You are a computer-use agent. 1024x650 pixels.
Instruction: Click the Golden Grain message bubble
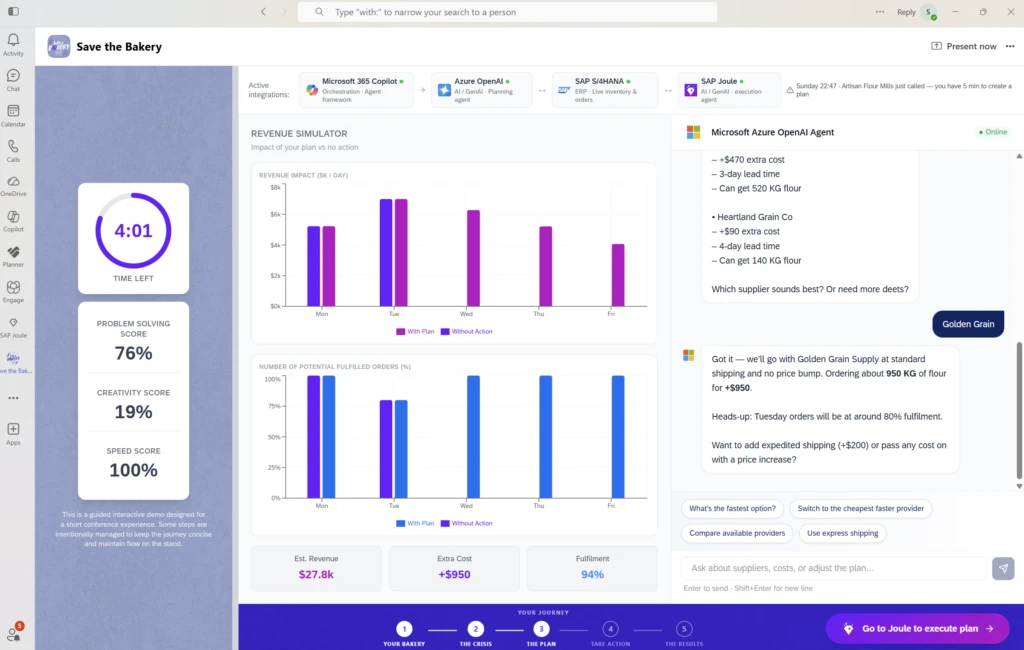(x=968, y=324)
